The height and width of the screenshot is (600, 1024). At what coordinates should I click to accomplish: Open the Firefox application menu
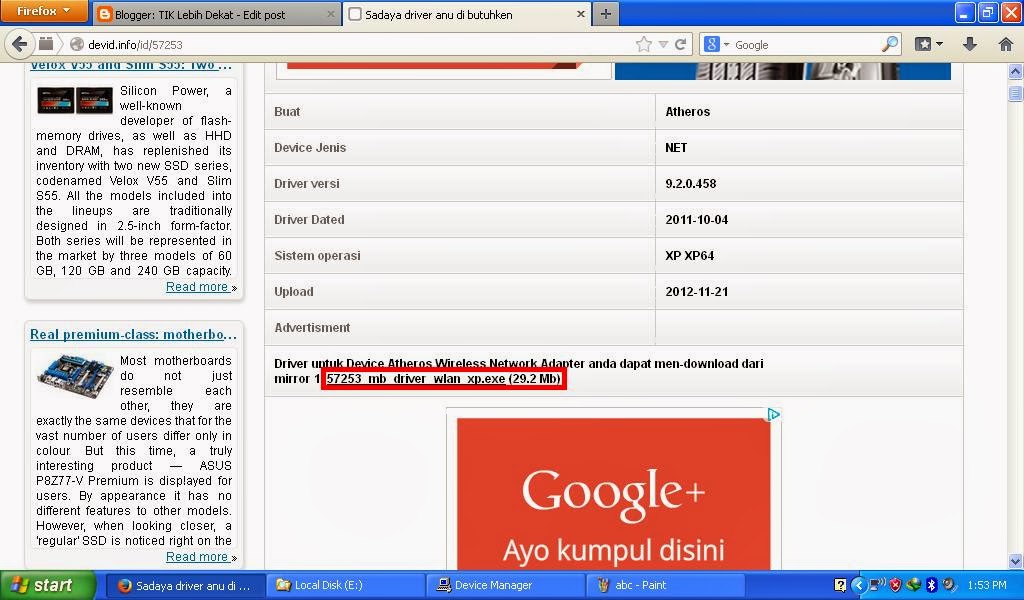click(44, 11)
